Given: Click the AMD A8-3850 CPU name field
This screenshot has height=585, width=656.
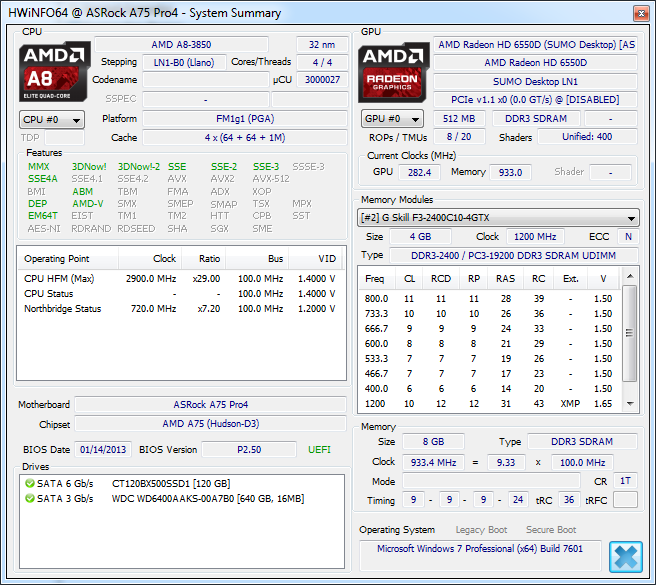Looking at the screenshot, I should point(181,45).
